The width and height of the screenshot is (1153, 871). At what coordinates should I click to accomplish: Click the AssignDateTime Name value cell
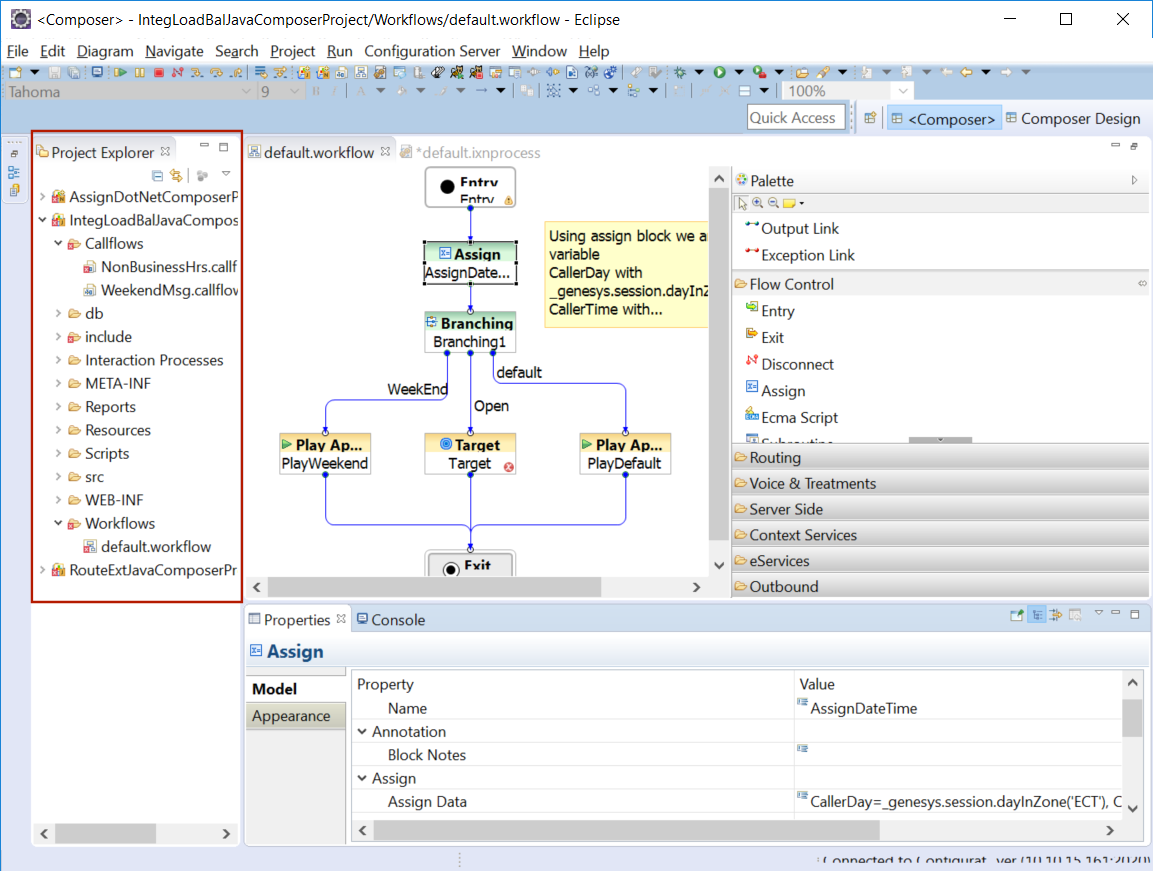point(959,708)
